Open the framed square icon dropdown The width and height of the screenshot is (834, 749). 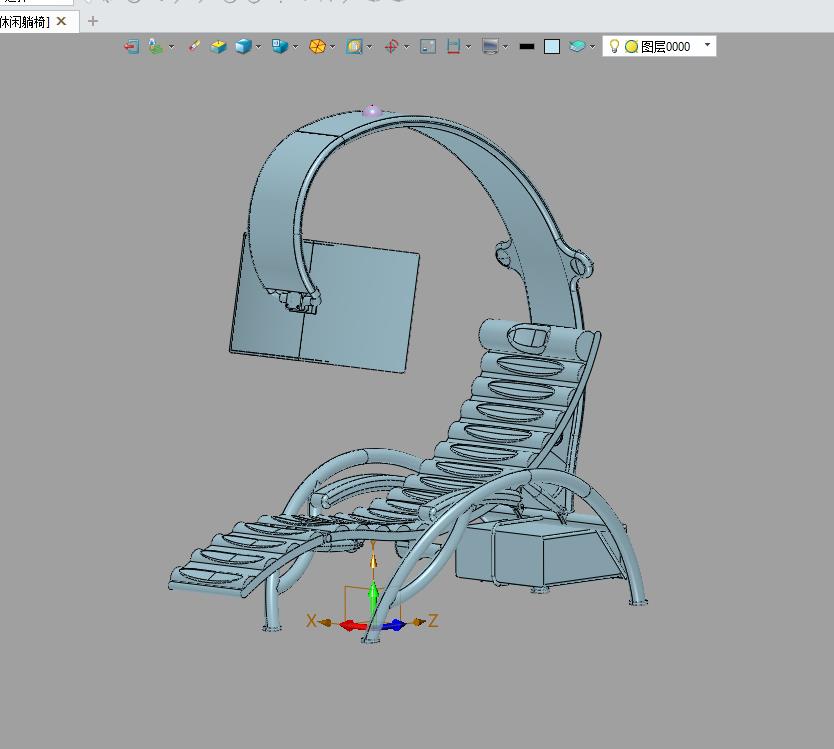point(369,47)
